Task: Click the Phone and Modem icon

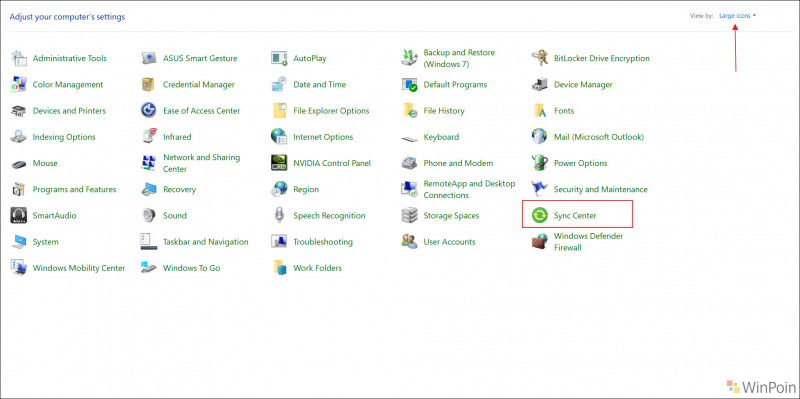Action: 409,163
